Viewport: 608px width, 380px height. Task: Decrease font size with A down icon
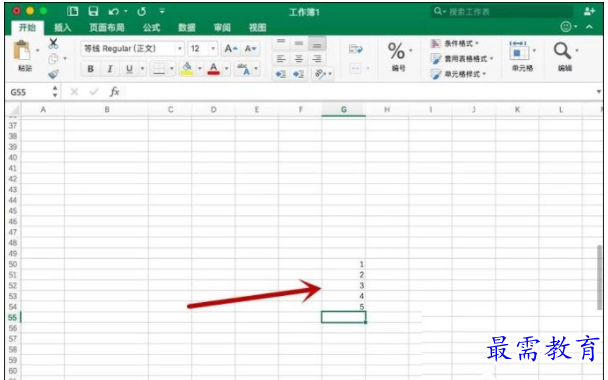click(x=250, y=48)
